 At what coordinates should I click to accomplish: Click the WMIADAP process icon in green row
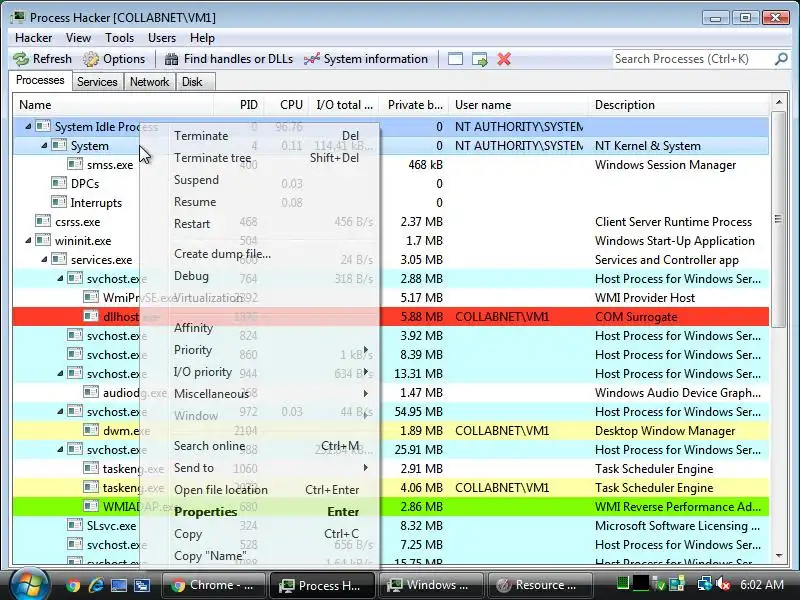(x=91, y=506)
